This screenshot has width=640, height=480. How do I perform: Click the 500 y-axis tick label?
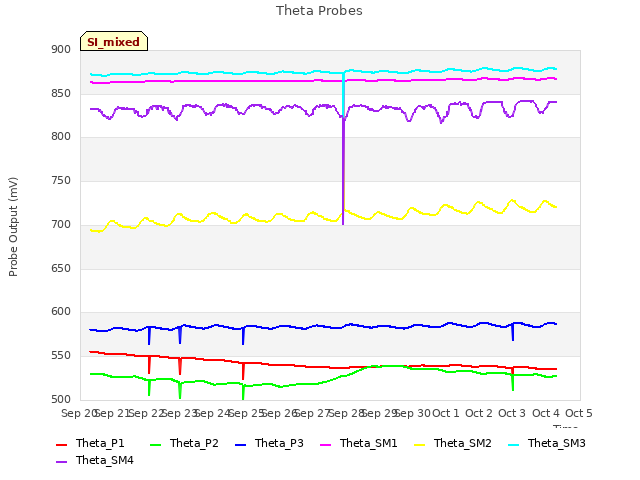click(61, 399)
